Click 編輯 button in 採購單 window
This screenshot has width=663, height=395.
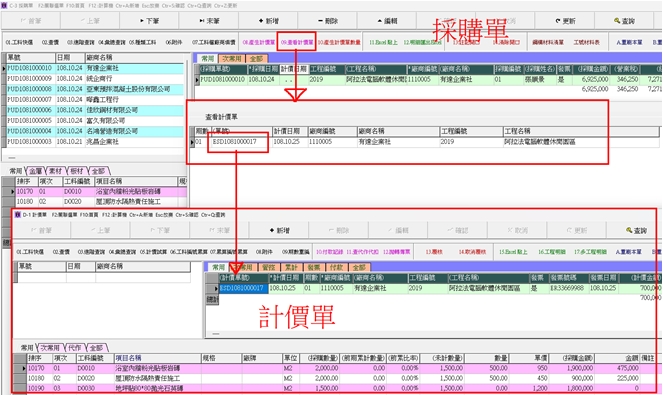(x=387, y=21)
